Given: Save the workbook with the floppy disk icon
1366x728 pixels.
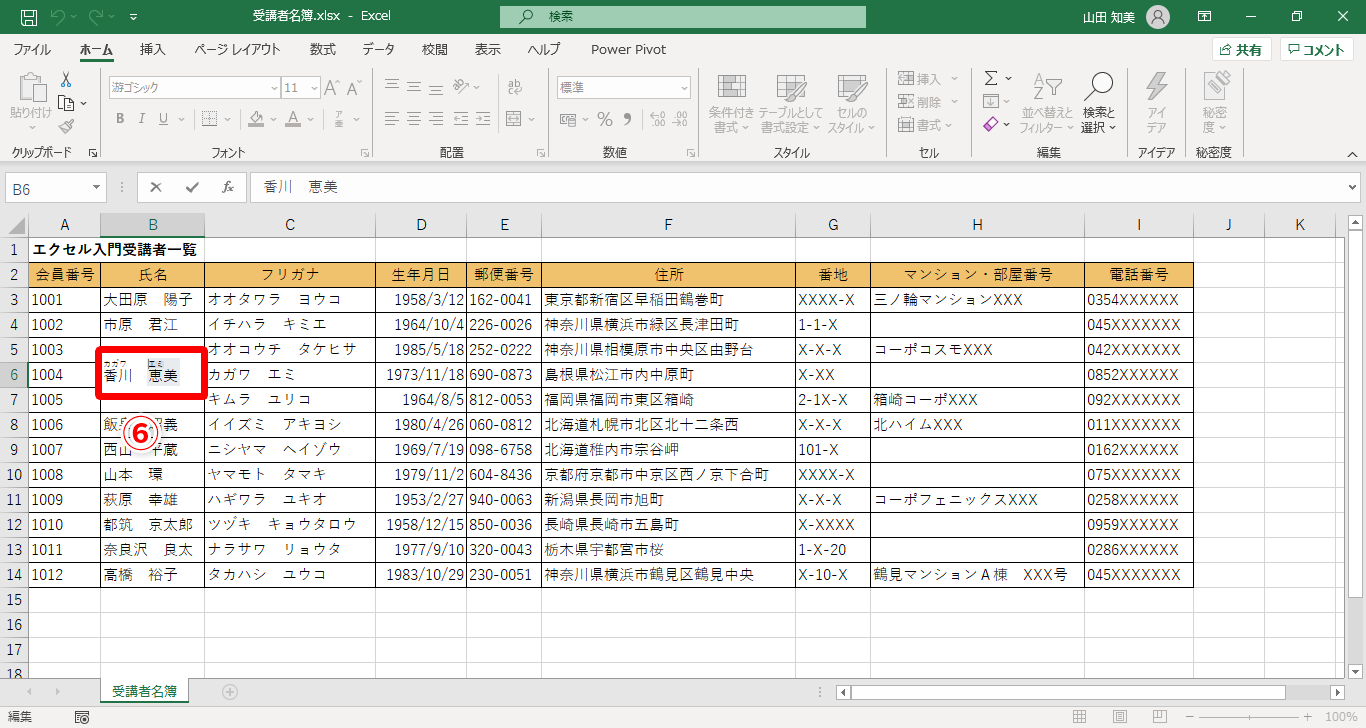Looking at the screenshot, I should pos(29,17).
